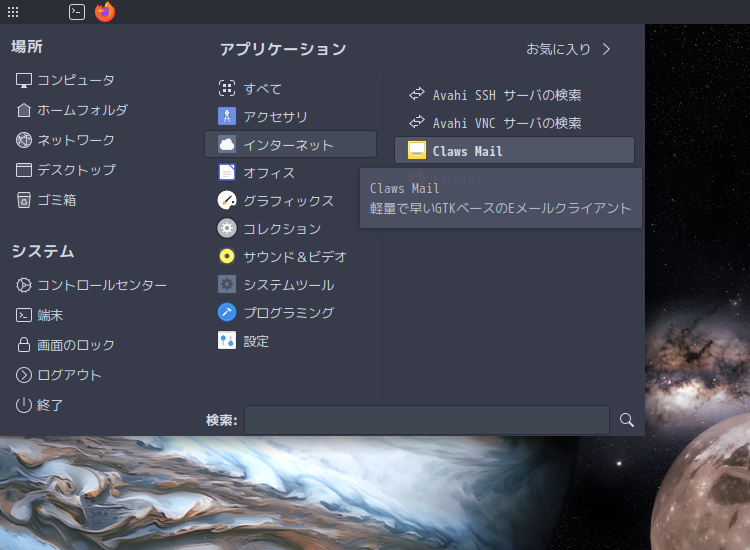Select システムツール category label

289,285
